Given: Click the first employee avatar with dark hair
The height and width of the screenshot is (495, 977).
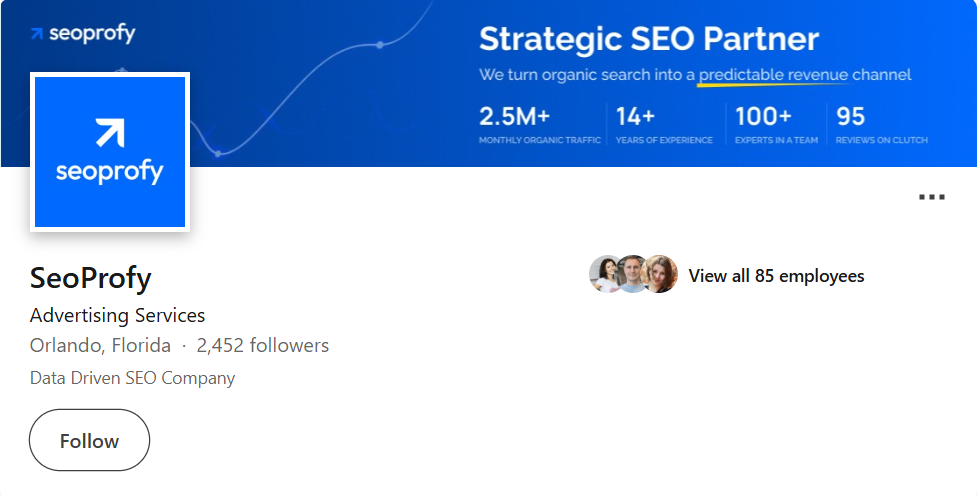Looking at the screenshot, I should tap(604, 274).
